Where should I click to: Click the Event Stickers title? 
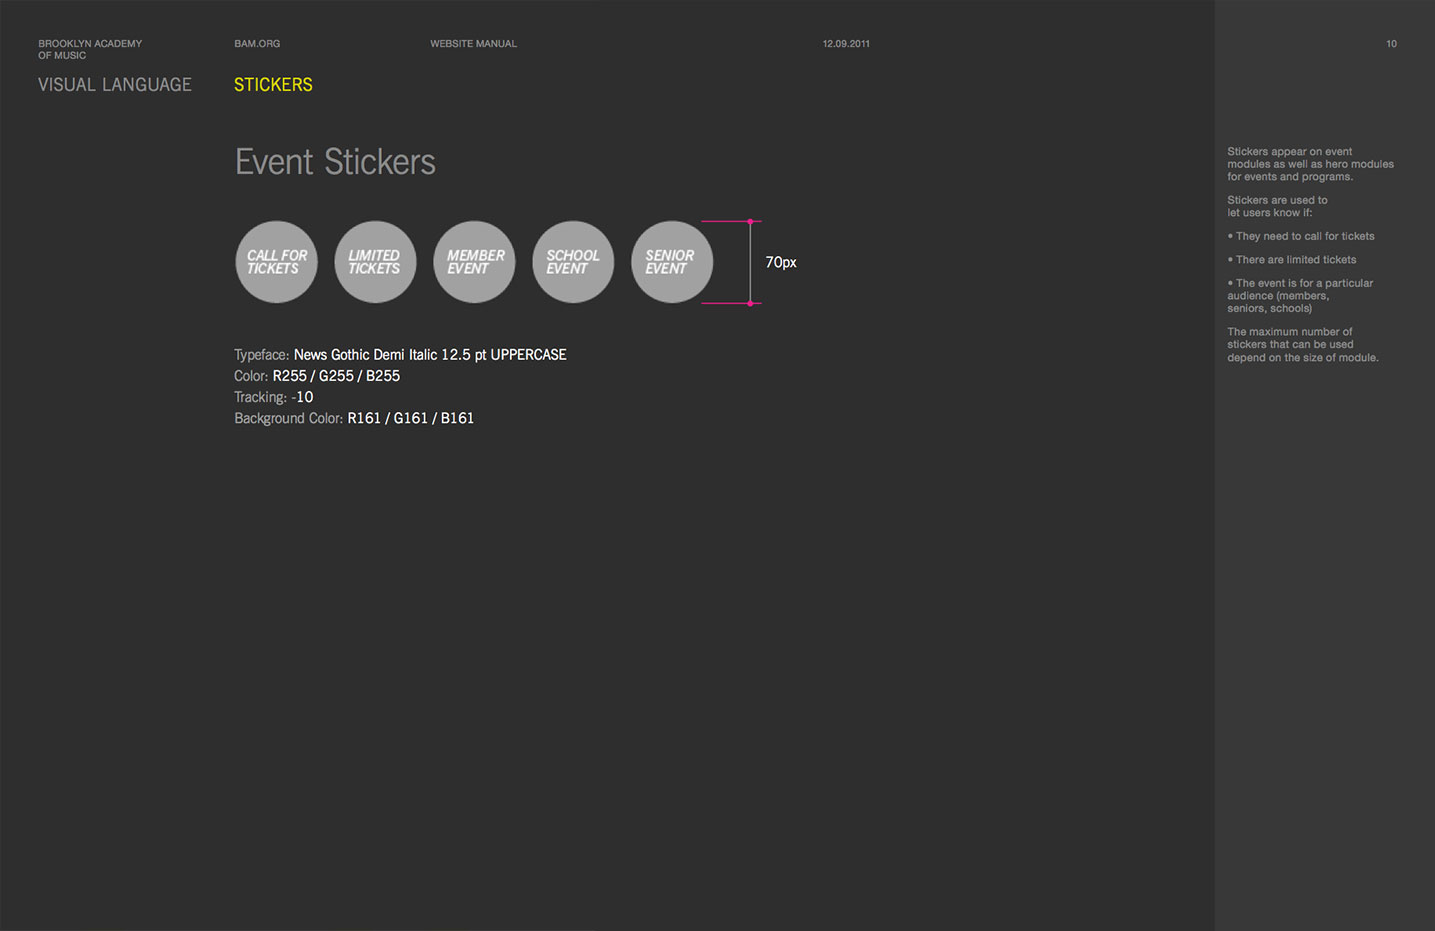[x=335, y=162]
